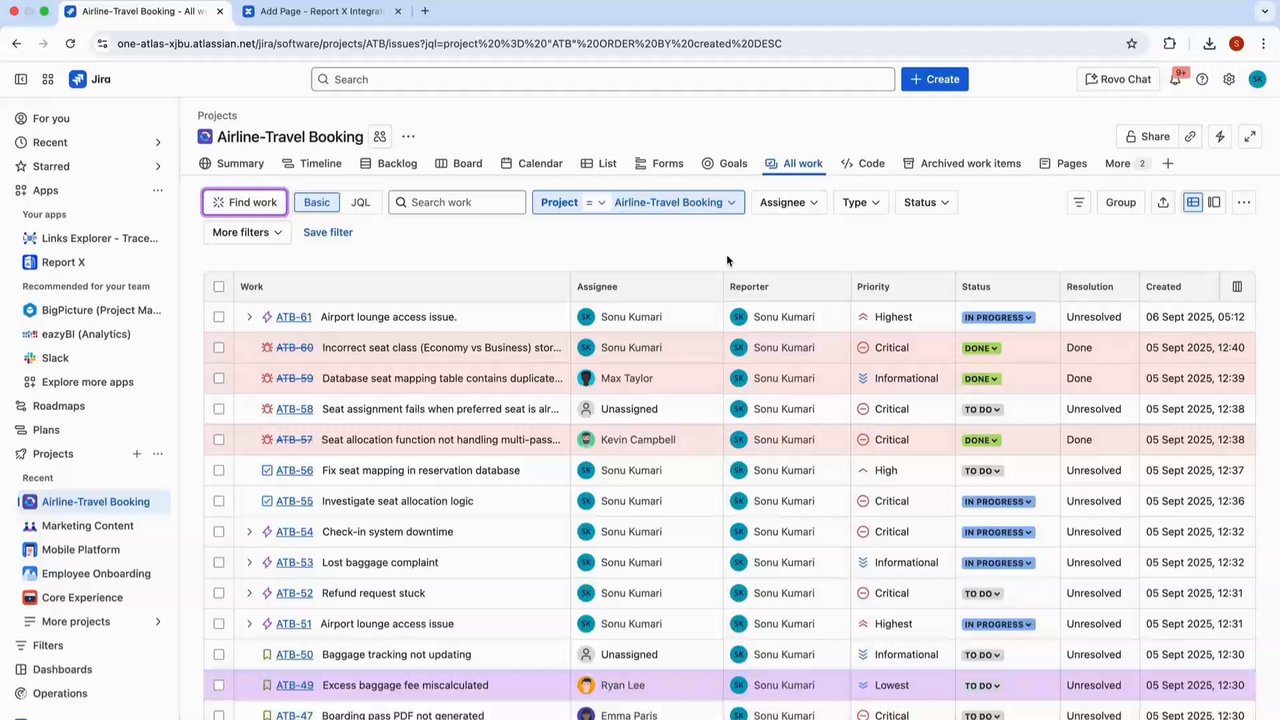Open the app switcher grid icon

point(48,79)
